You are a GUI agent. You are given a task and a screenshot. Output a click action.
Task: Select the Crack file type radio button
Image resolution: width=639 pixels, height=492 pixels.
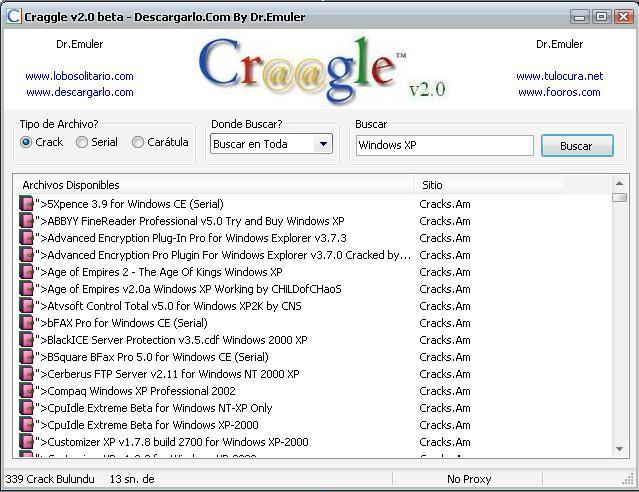26,142
